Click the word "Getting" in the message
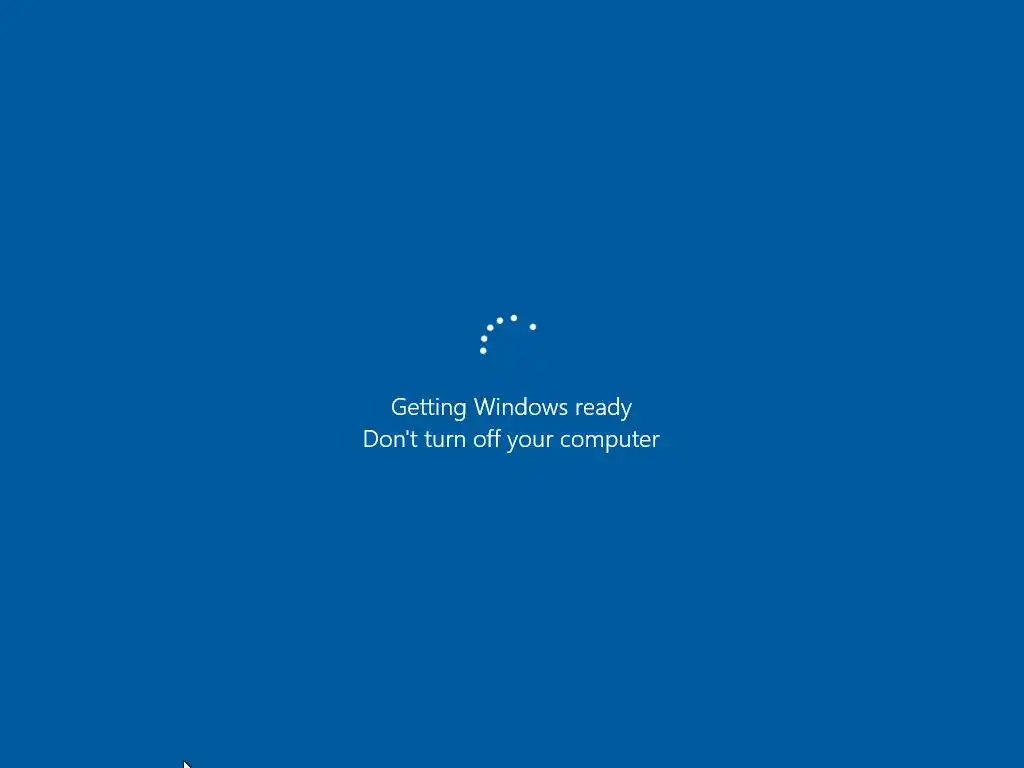Screen dimensions: 1024x768 pos(428,408)
